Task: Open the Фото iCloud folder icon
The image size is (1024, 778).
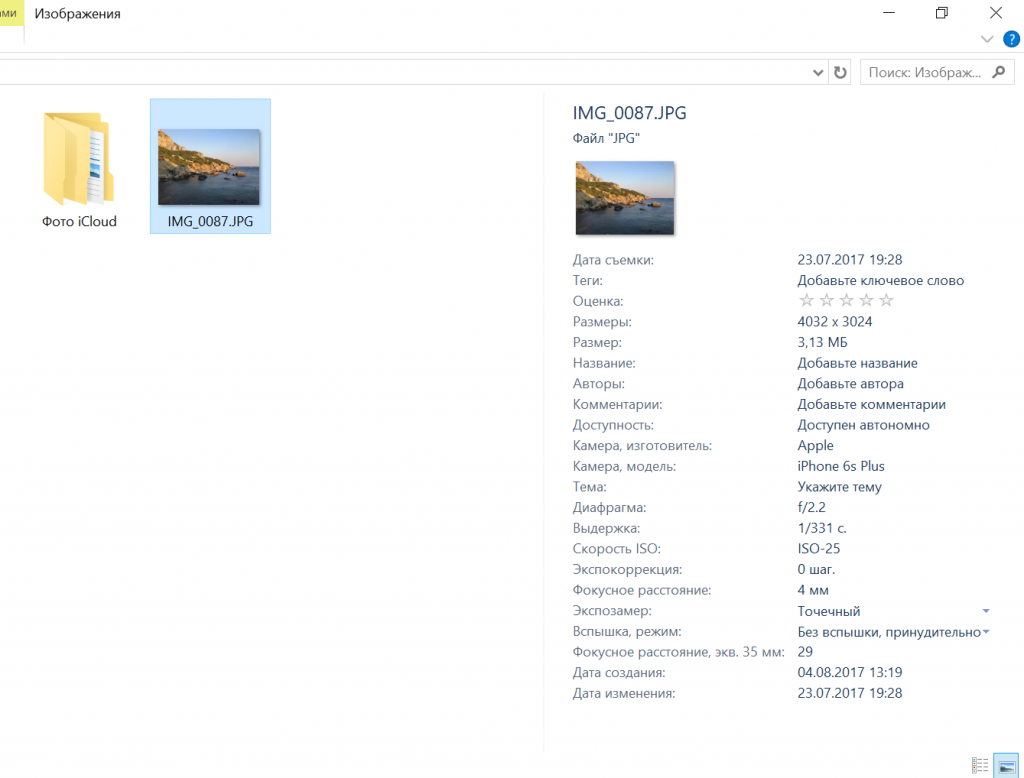Action: click(79, 159)
